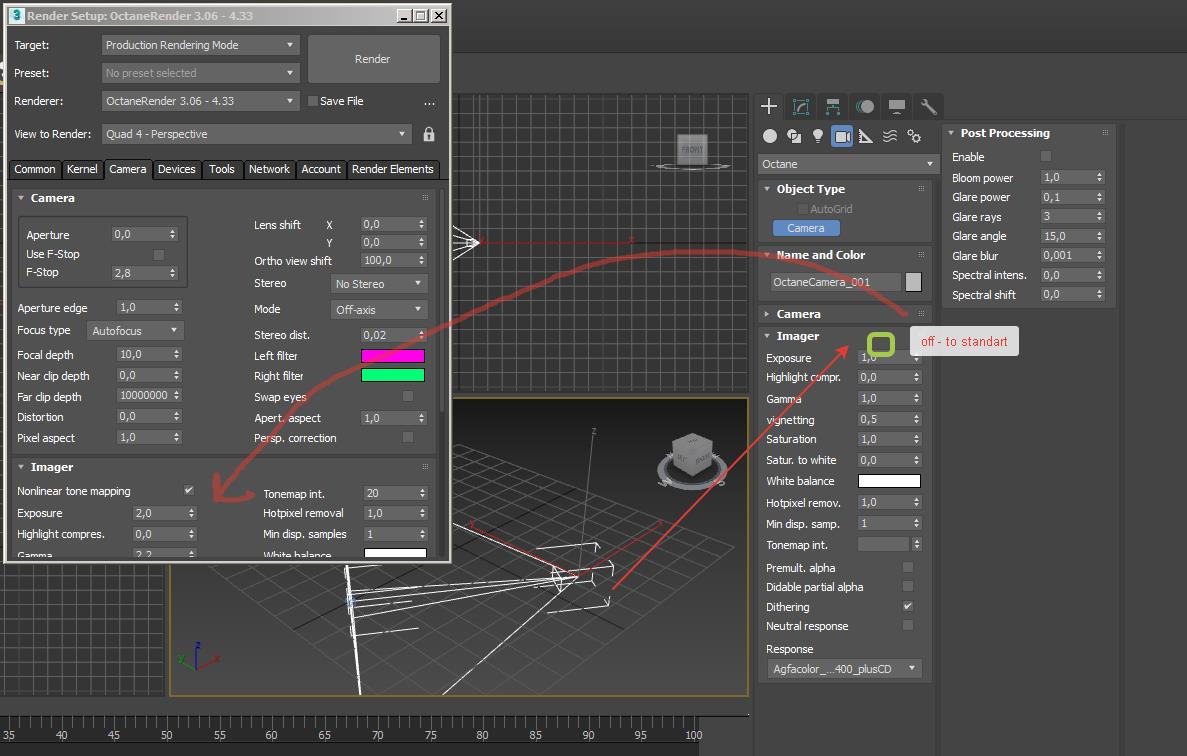Select the Systems category gears icon
This screenshot has width=1187, height=756.
point(914,136)
